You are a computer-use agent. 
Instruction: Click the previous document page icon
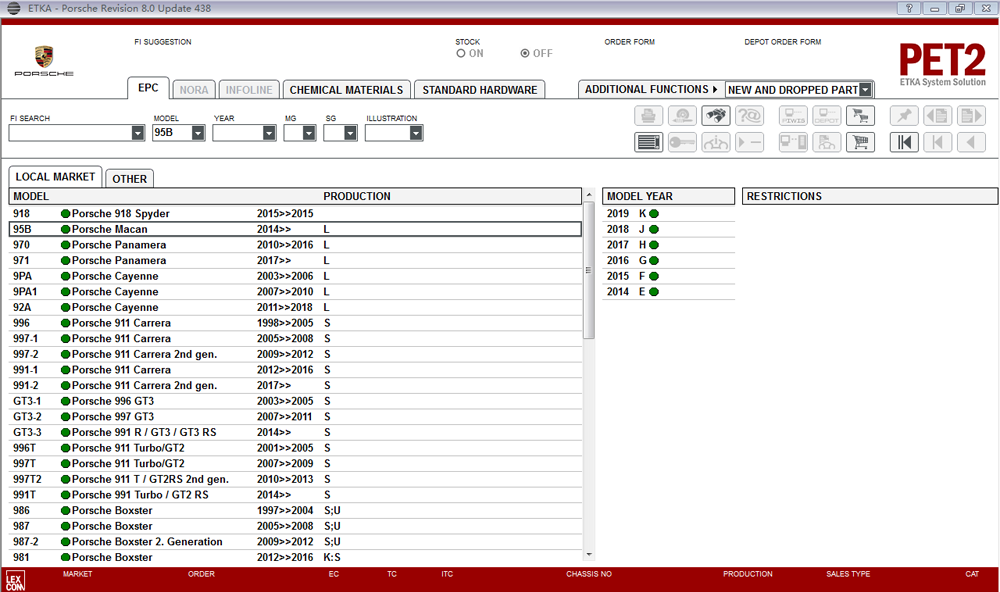[938, 116]
